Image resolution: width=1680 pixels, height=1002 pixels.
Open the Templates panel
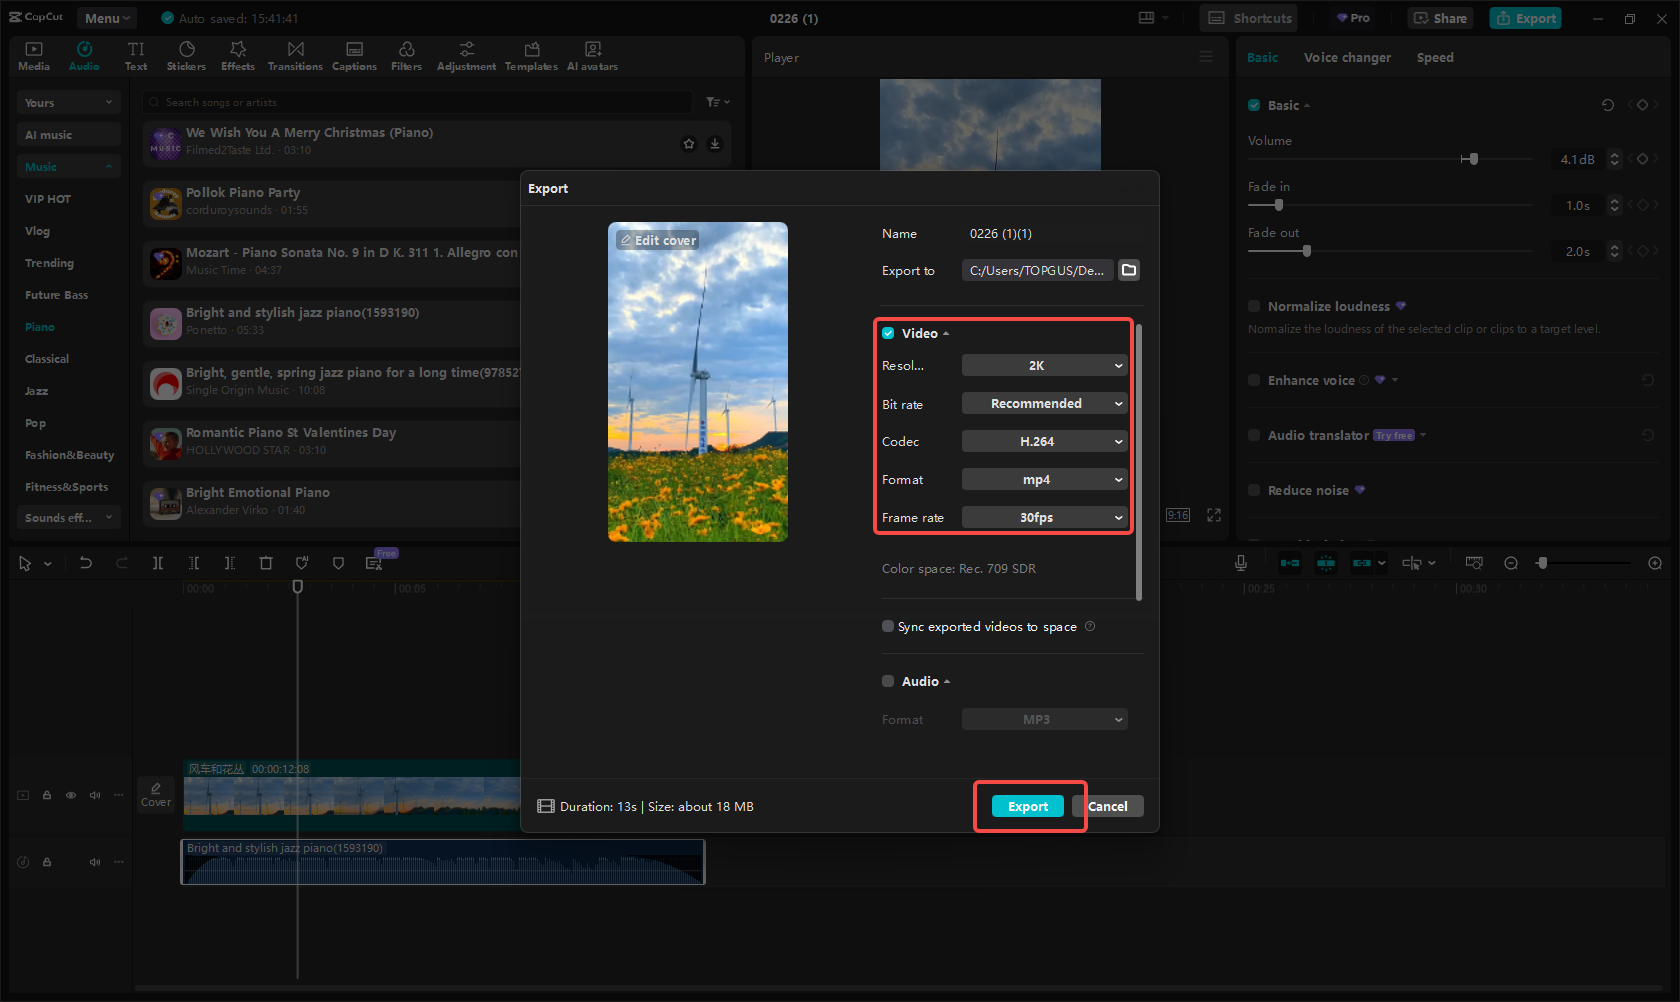531,55
